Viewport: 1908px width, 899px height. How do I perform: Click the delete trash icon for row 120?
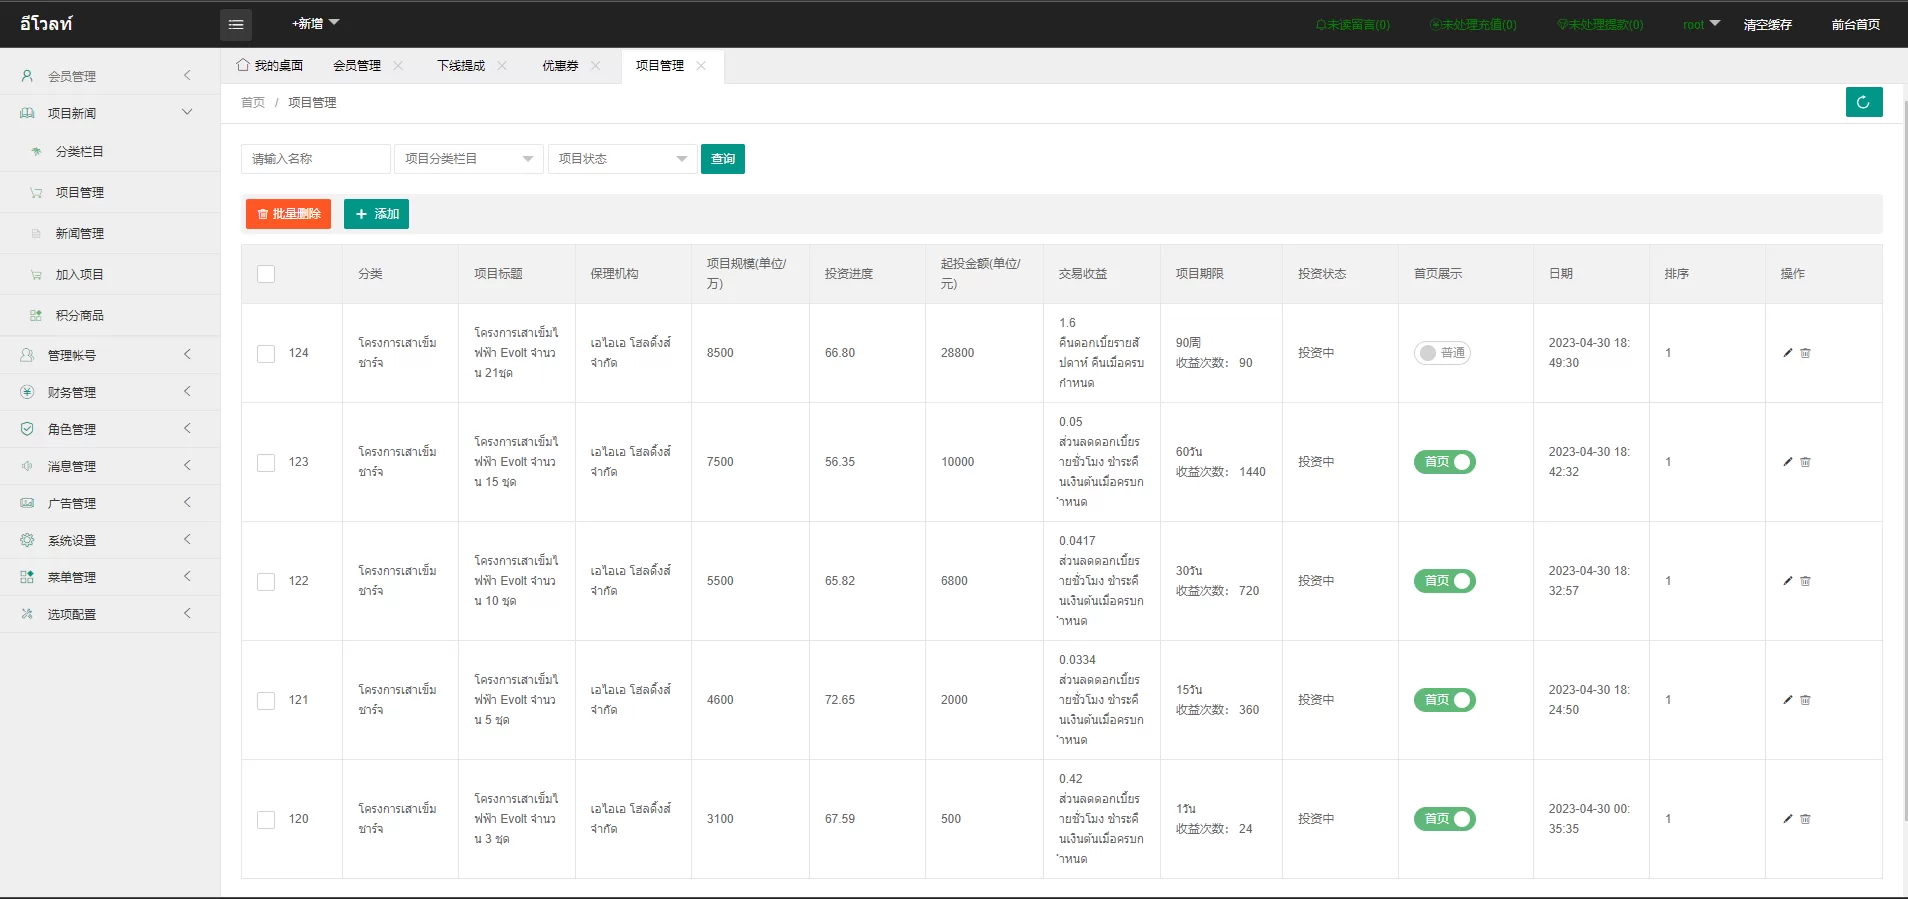(x=1805, y=819)
